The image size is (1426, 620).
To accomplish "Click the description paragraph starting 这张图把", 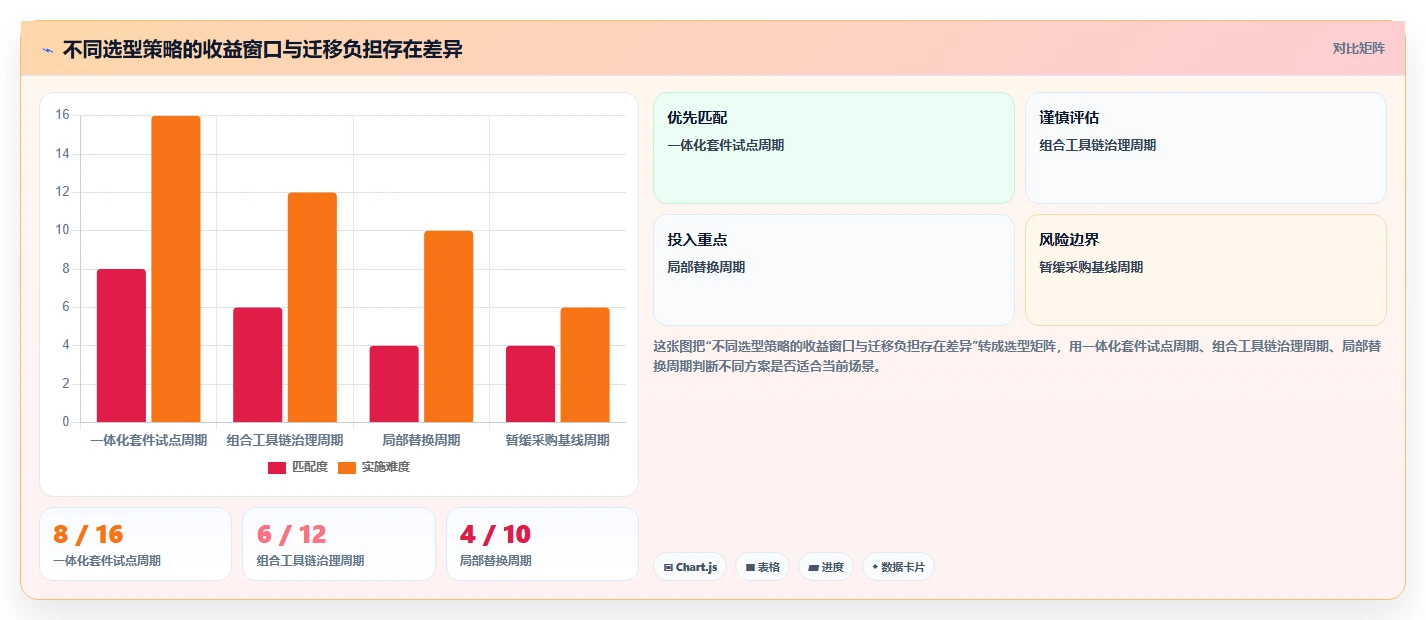I will tap(1018, 356).
